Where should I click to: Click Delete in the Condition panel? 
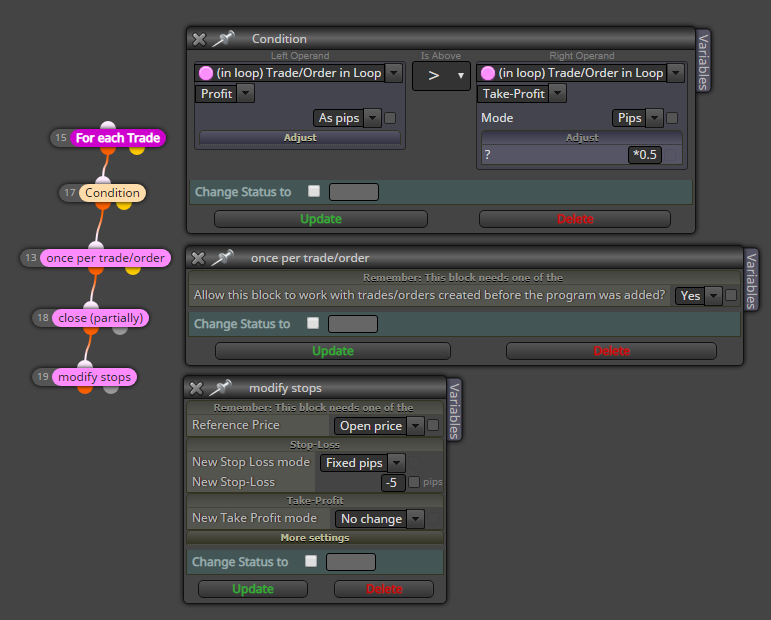coord(575,219)
